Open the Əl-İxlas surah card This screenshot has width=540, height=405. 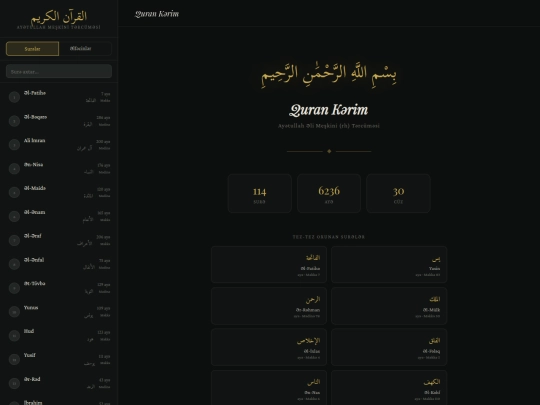tap(269, 347)
